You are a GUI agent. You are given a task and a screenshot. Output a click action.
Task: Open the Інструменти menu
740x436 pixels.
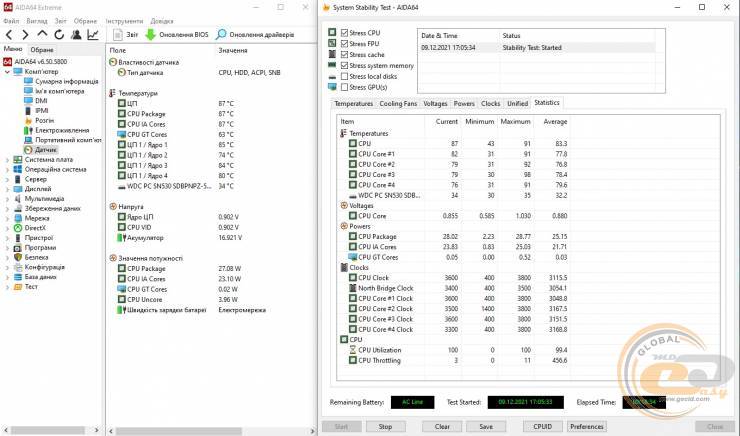124,21
